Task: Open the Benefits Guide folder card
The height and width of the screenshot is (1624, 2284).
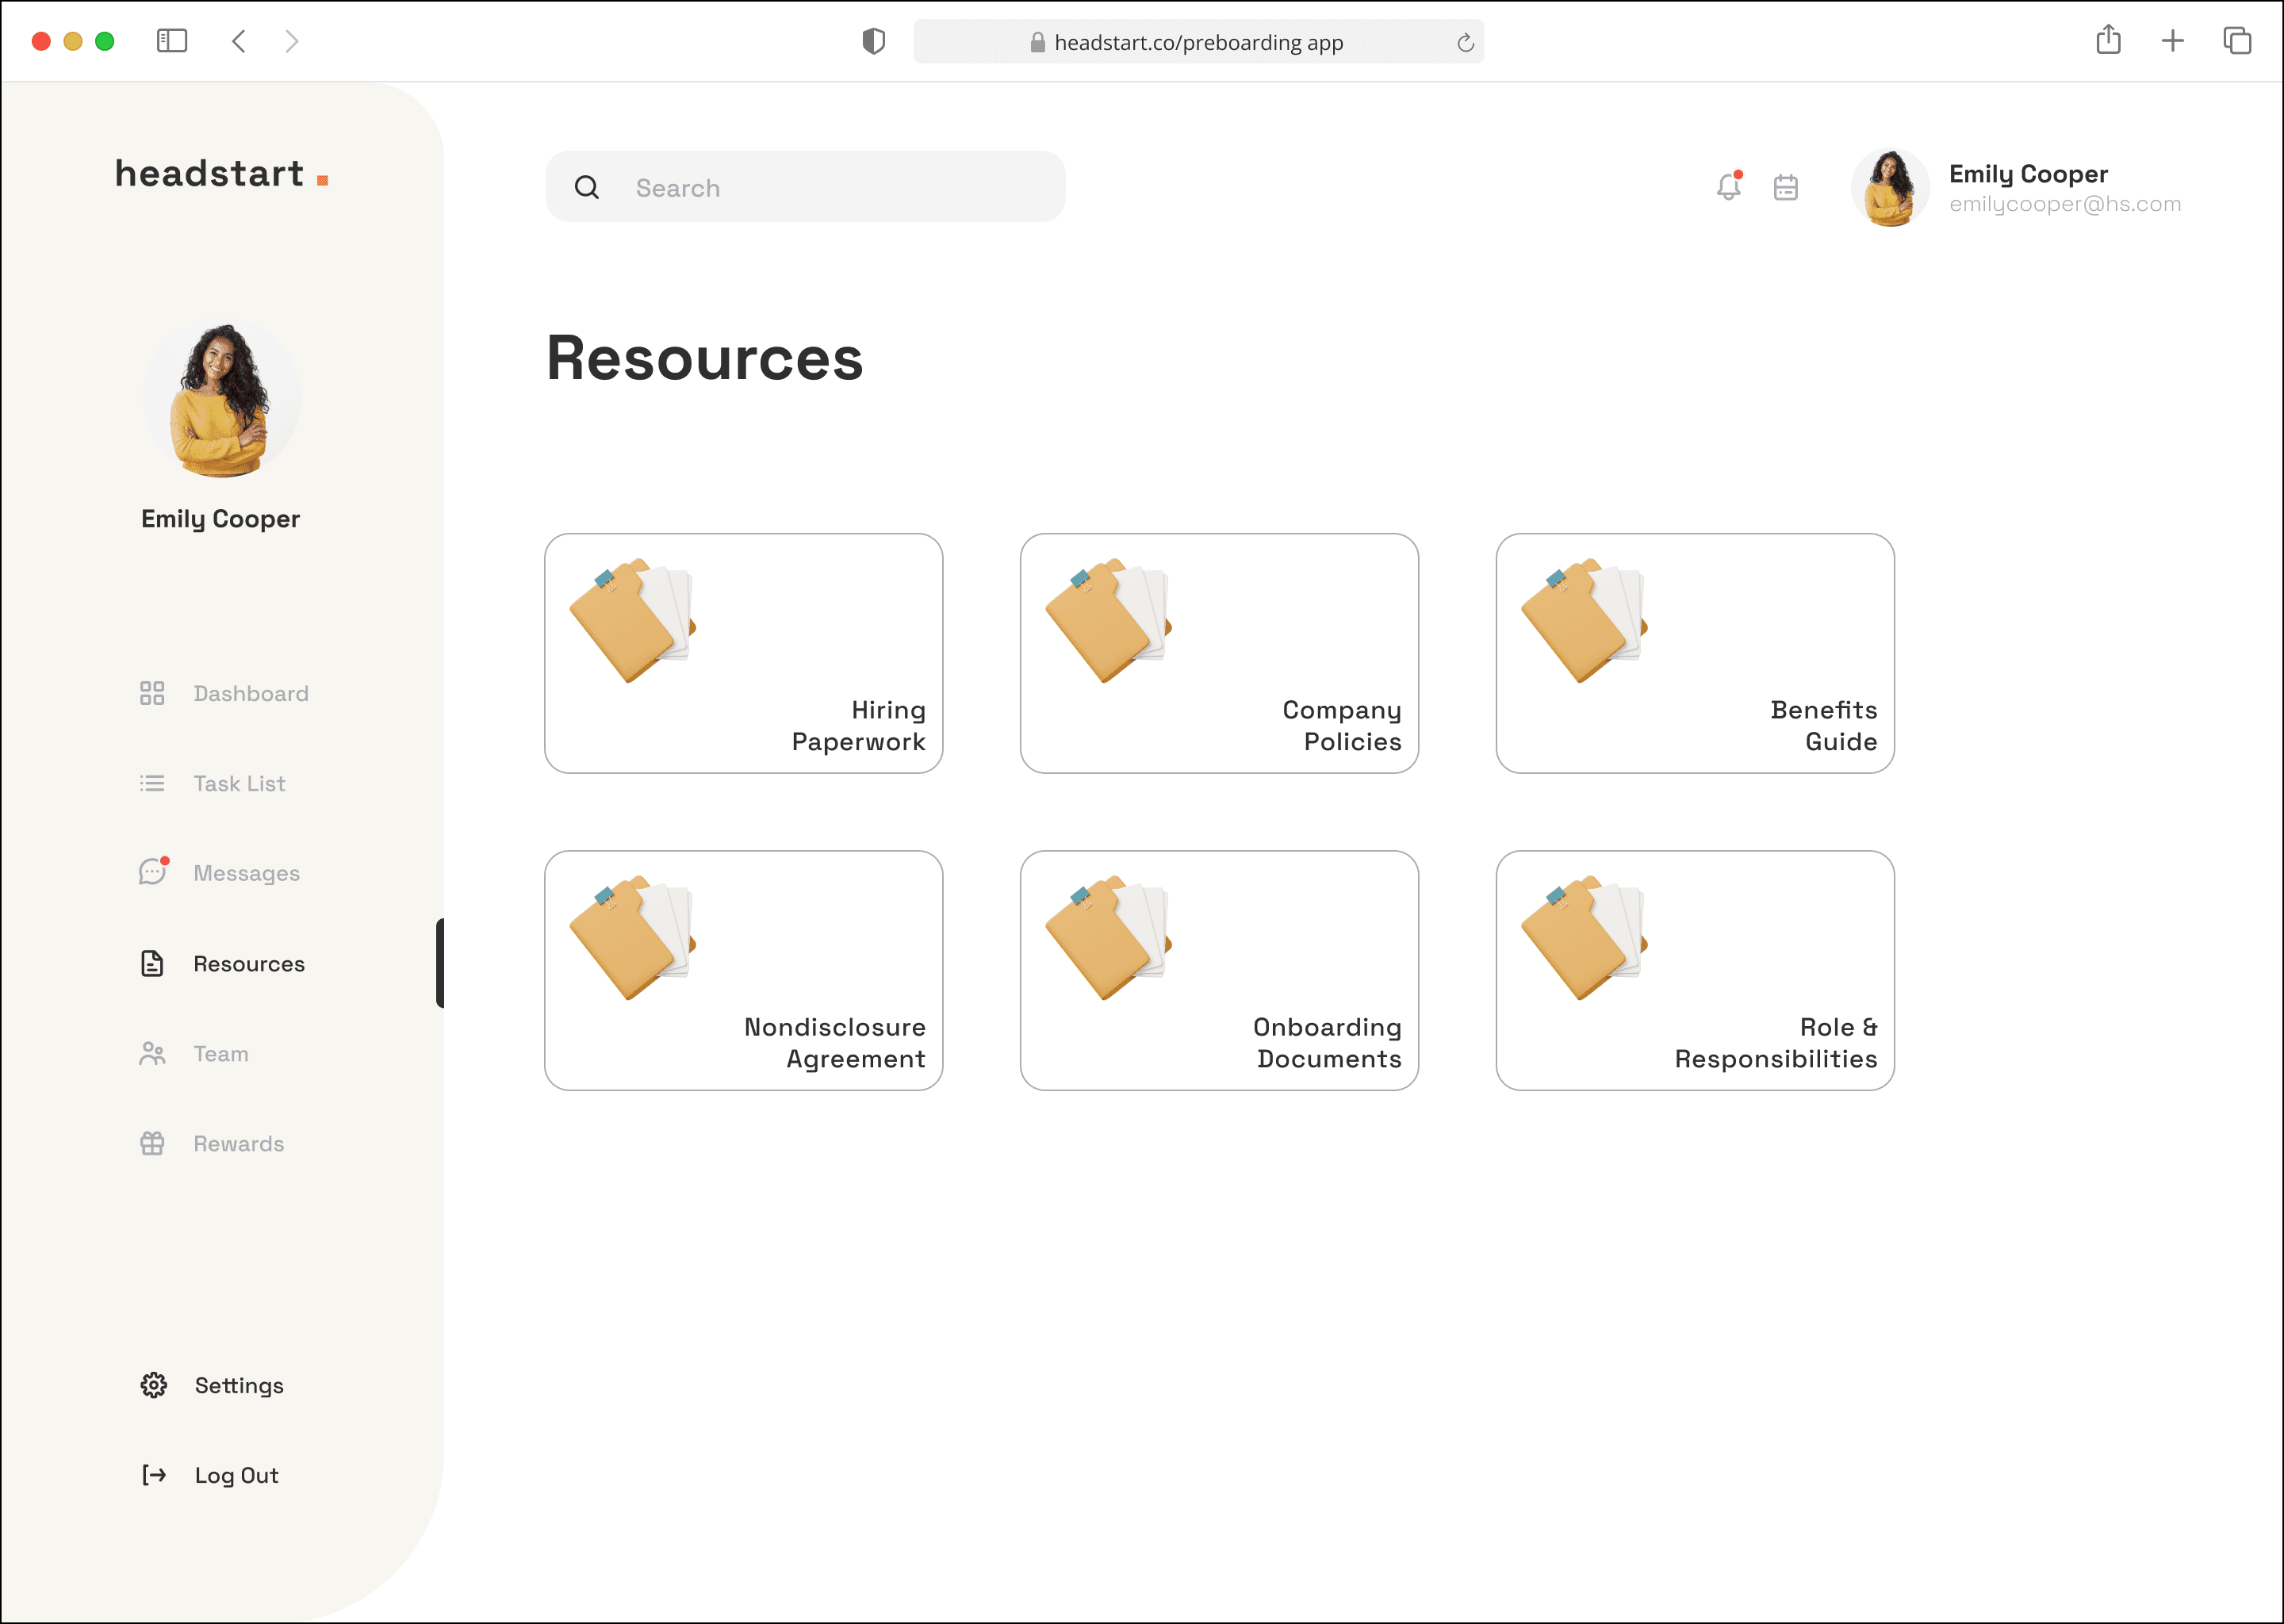Action: point(1694,653)
